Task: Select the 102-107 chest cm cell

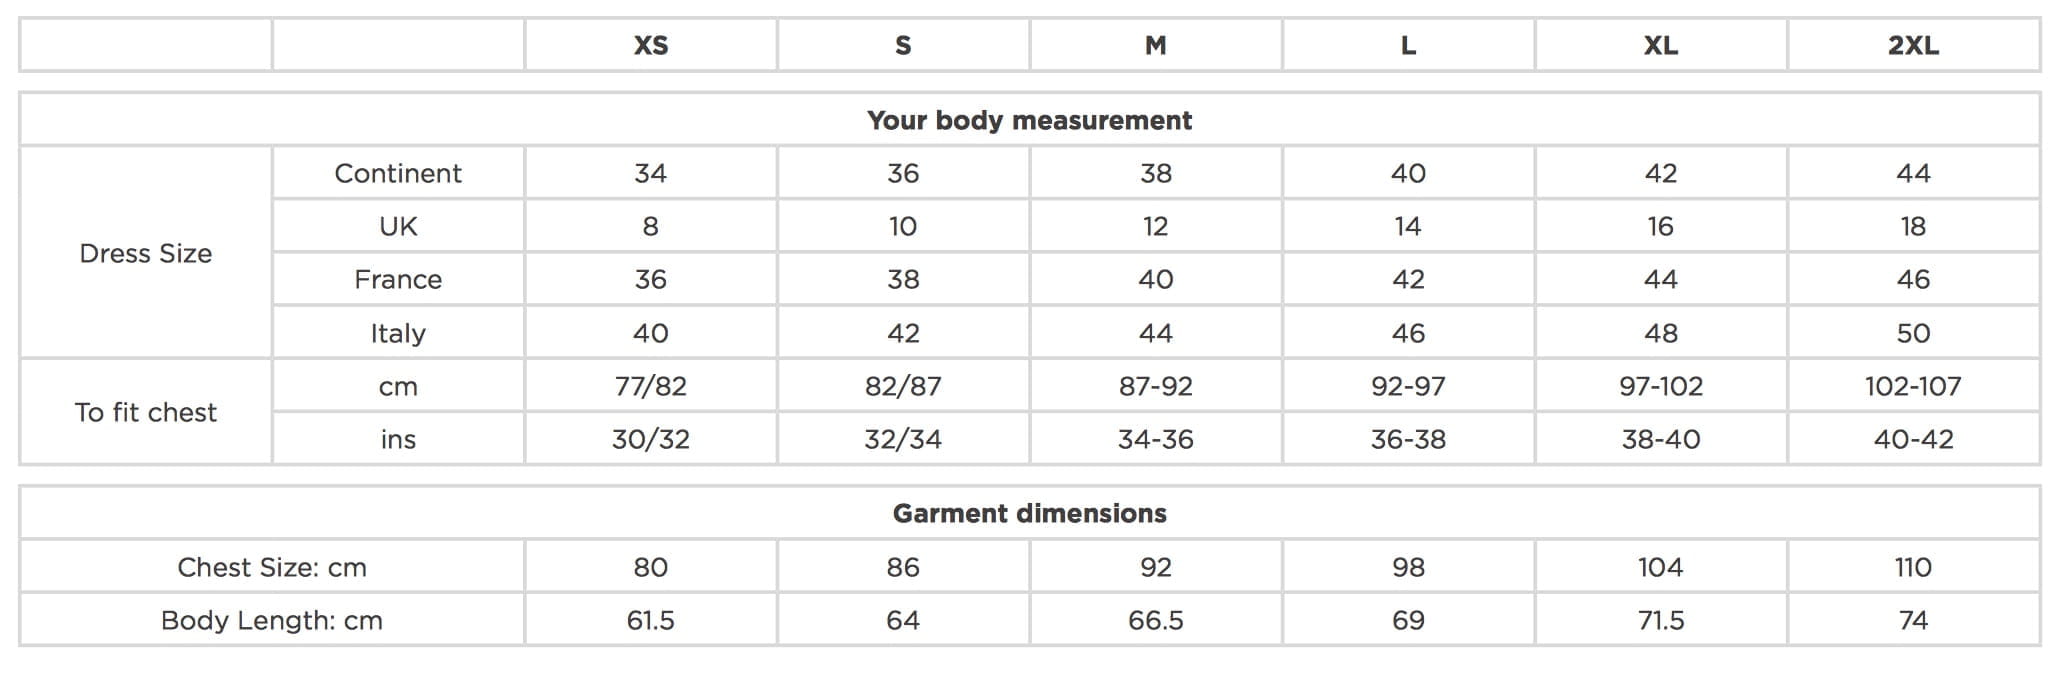Action: coord(1913,387)
